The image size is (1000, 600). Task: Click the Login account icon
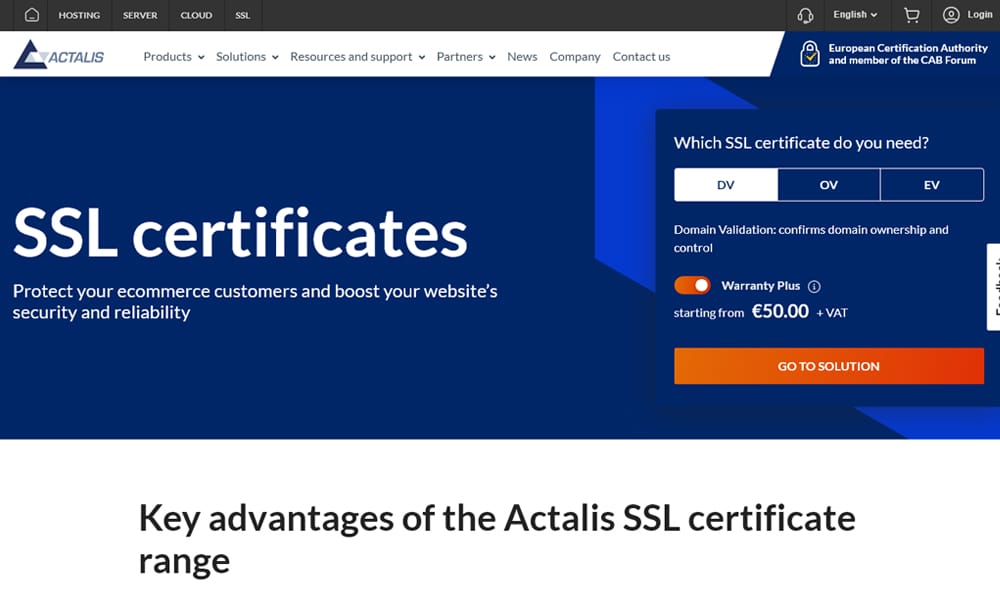[953, 15]
